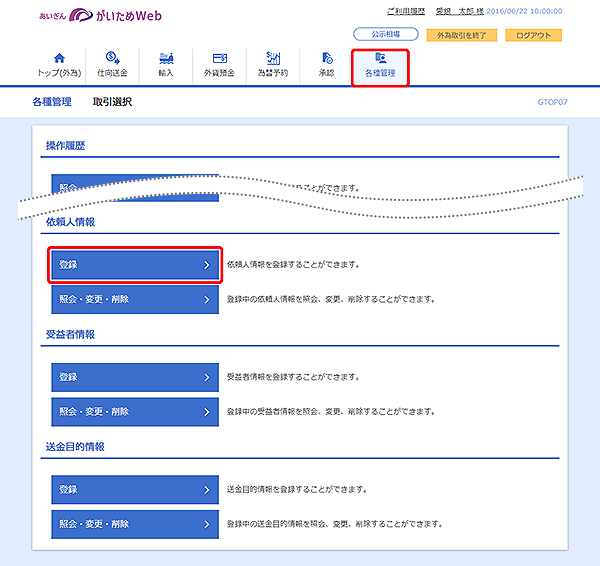Click 照会・変更・削除 under 受益者情報

[135, 412]
